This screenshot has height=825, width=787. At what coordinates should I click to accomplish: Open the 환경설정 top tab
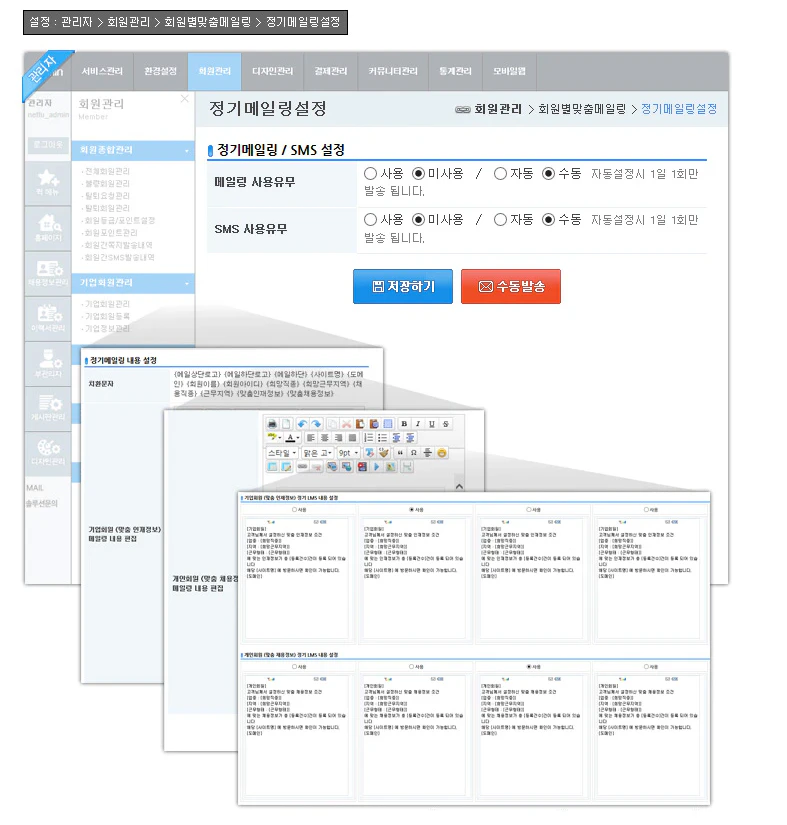click(160, 71)
